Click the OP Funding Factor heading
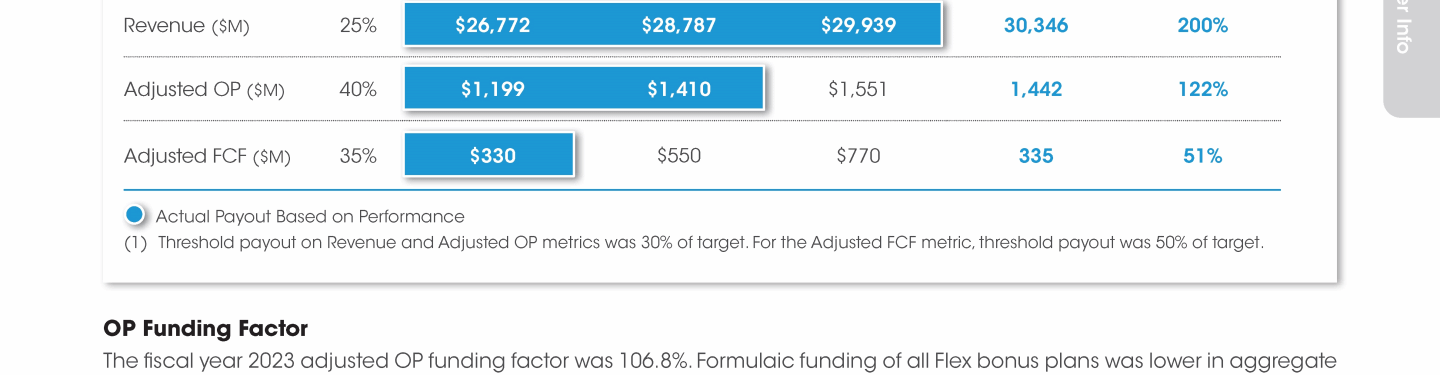Screen dimensions: 1440x375 tap(205, 328)
